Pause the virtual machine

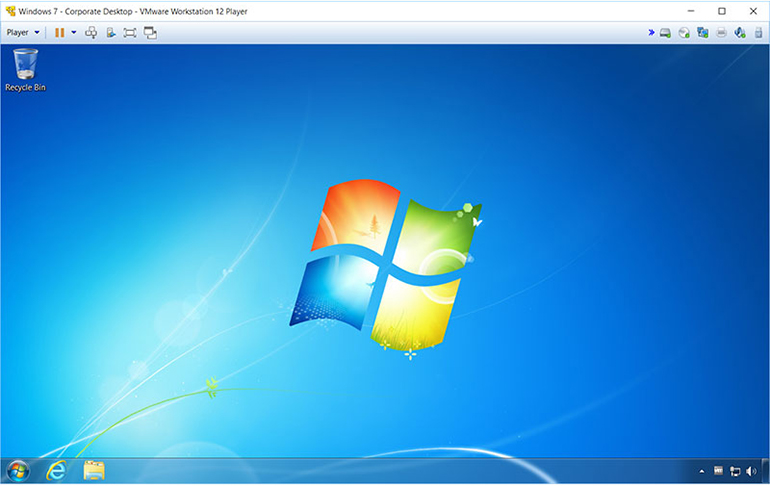point(59,32)
